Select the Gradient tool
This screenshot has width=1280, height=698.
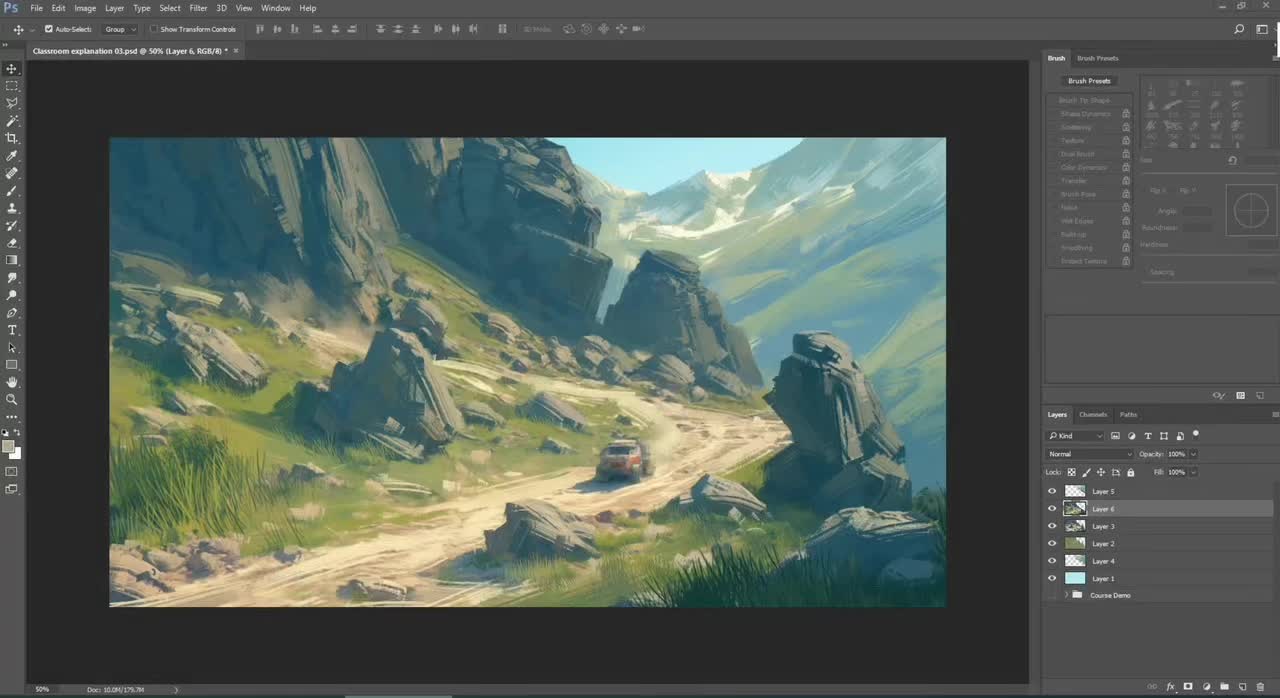click(x=12, y=260)
